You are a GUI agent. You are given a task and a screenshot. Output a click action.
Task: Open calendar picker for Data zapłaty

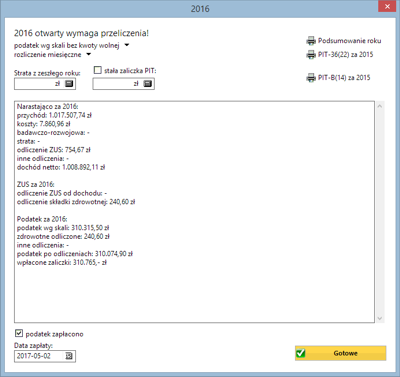(x=69, y=356)
